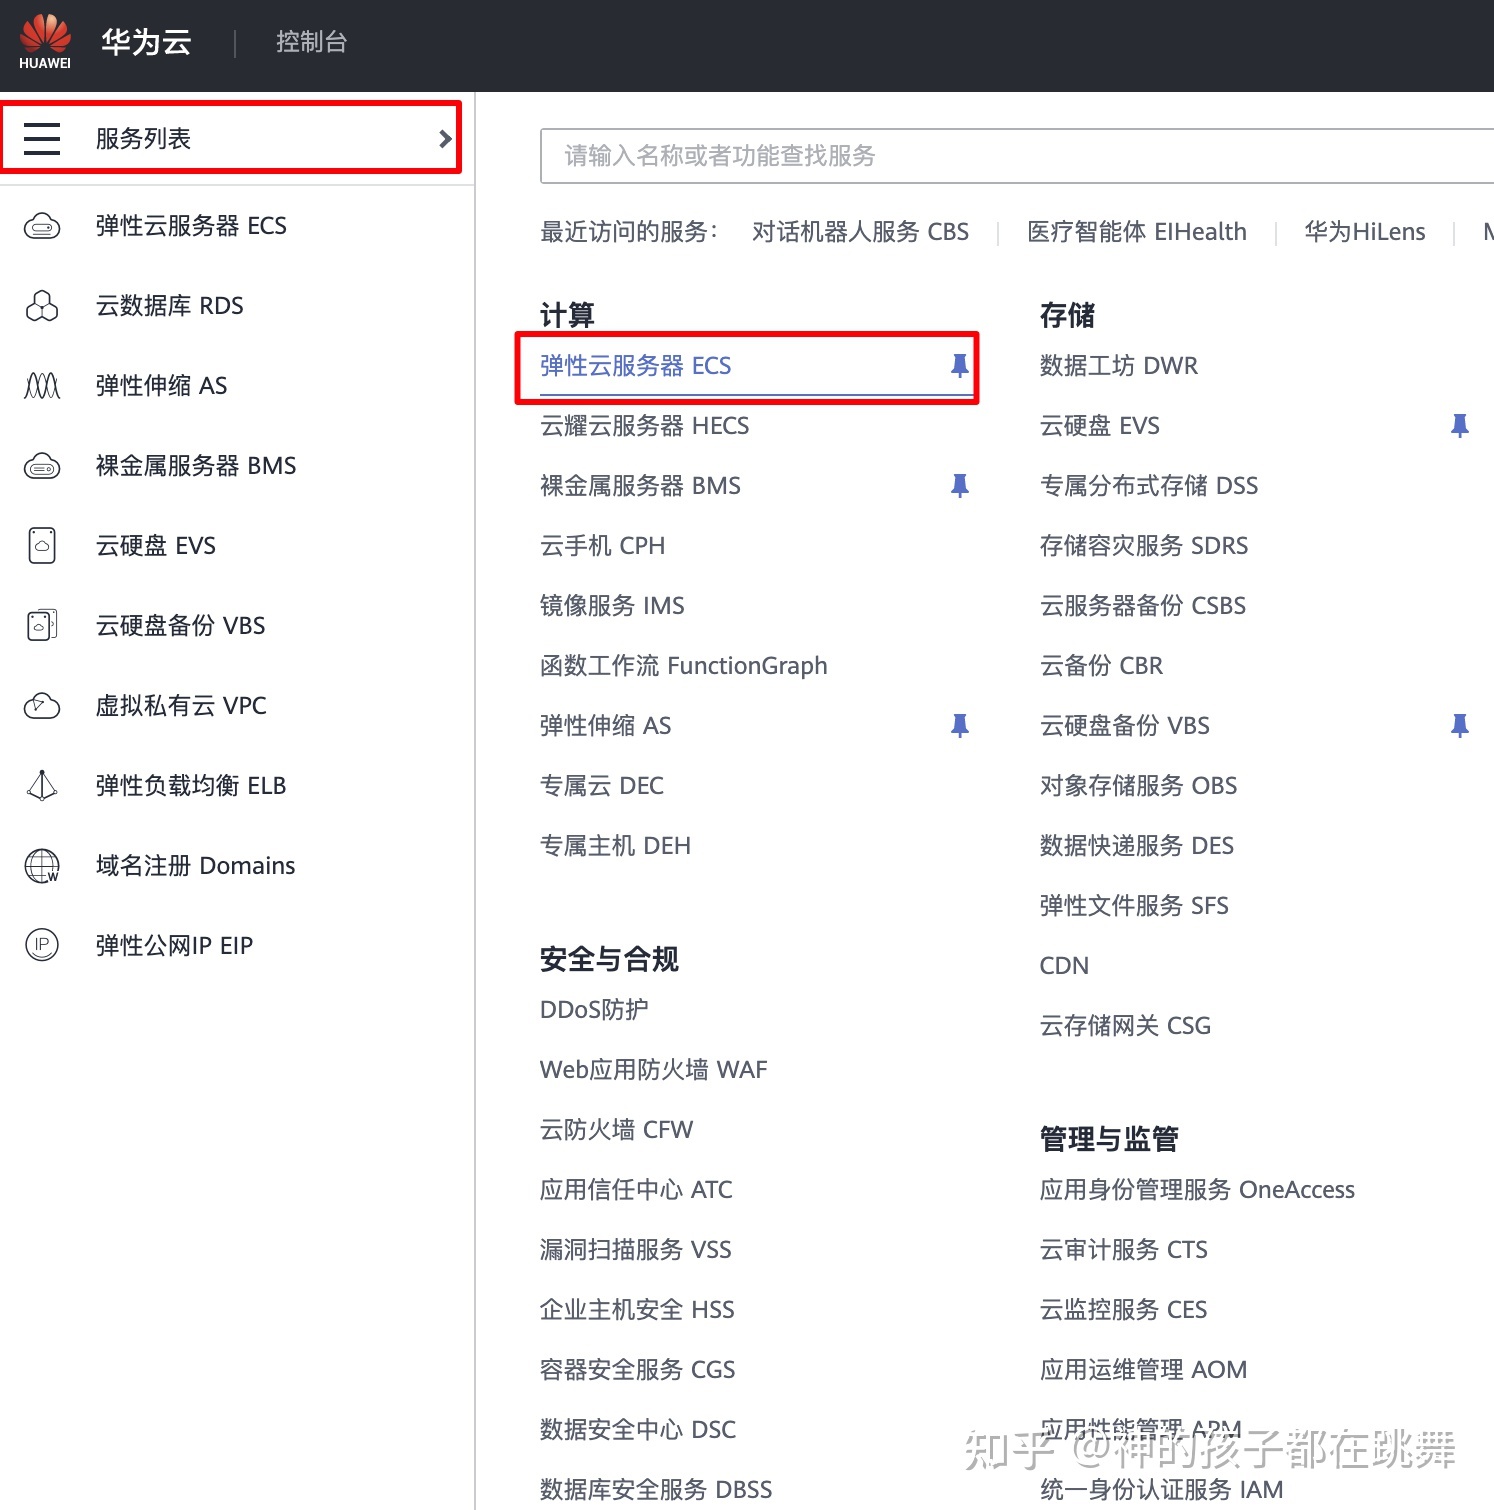Select 裸金属服务器 BMS in sidebar
This screenshot has height=1510, width=1494.
196,466
